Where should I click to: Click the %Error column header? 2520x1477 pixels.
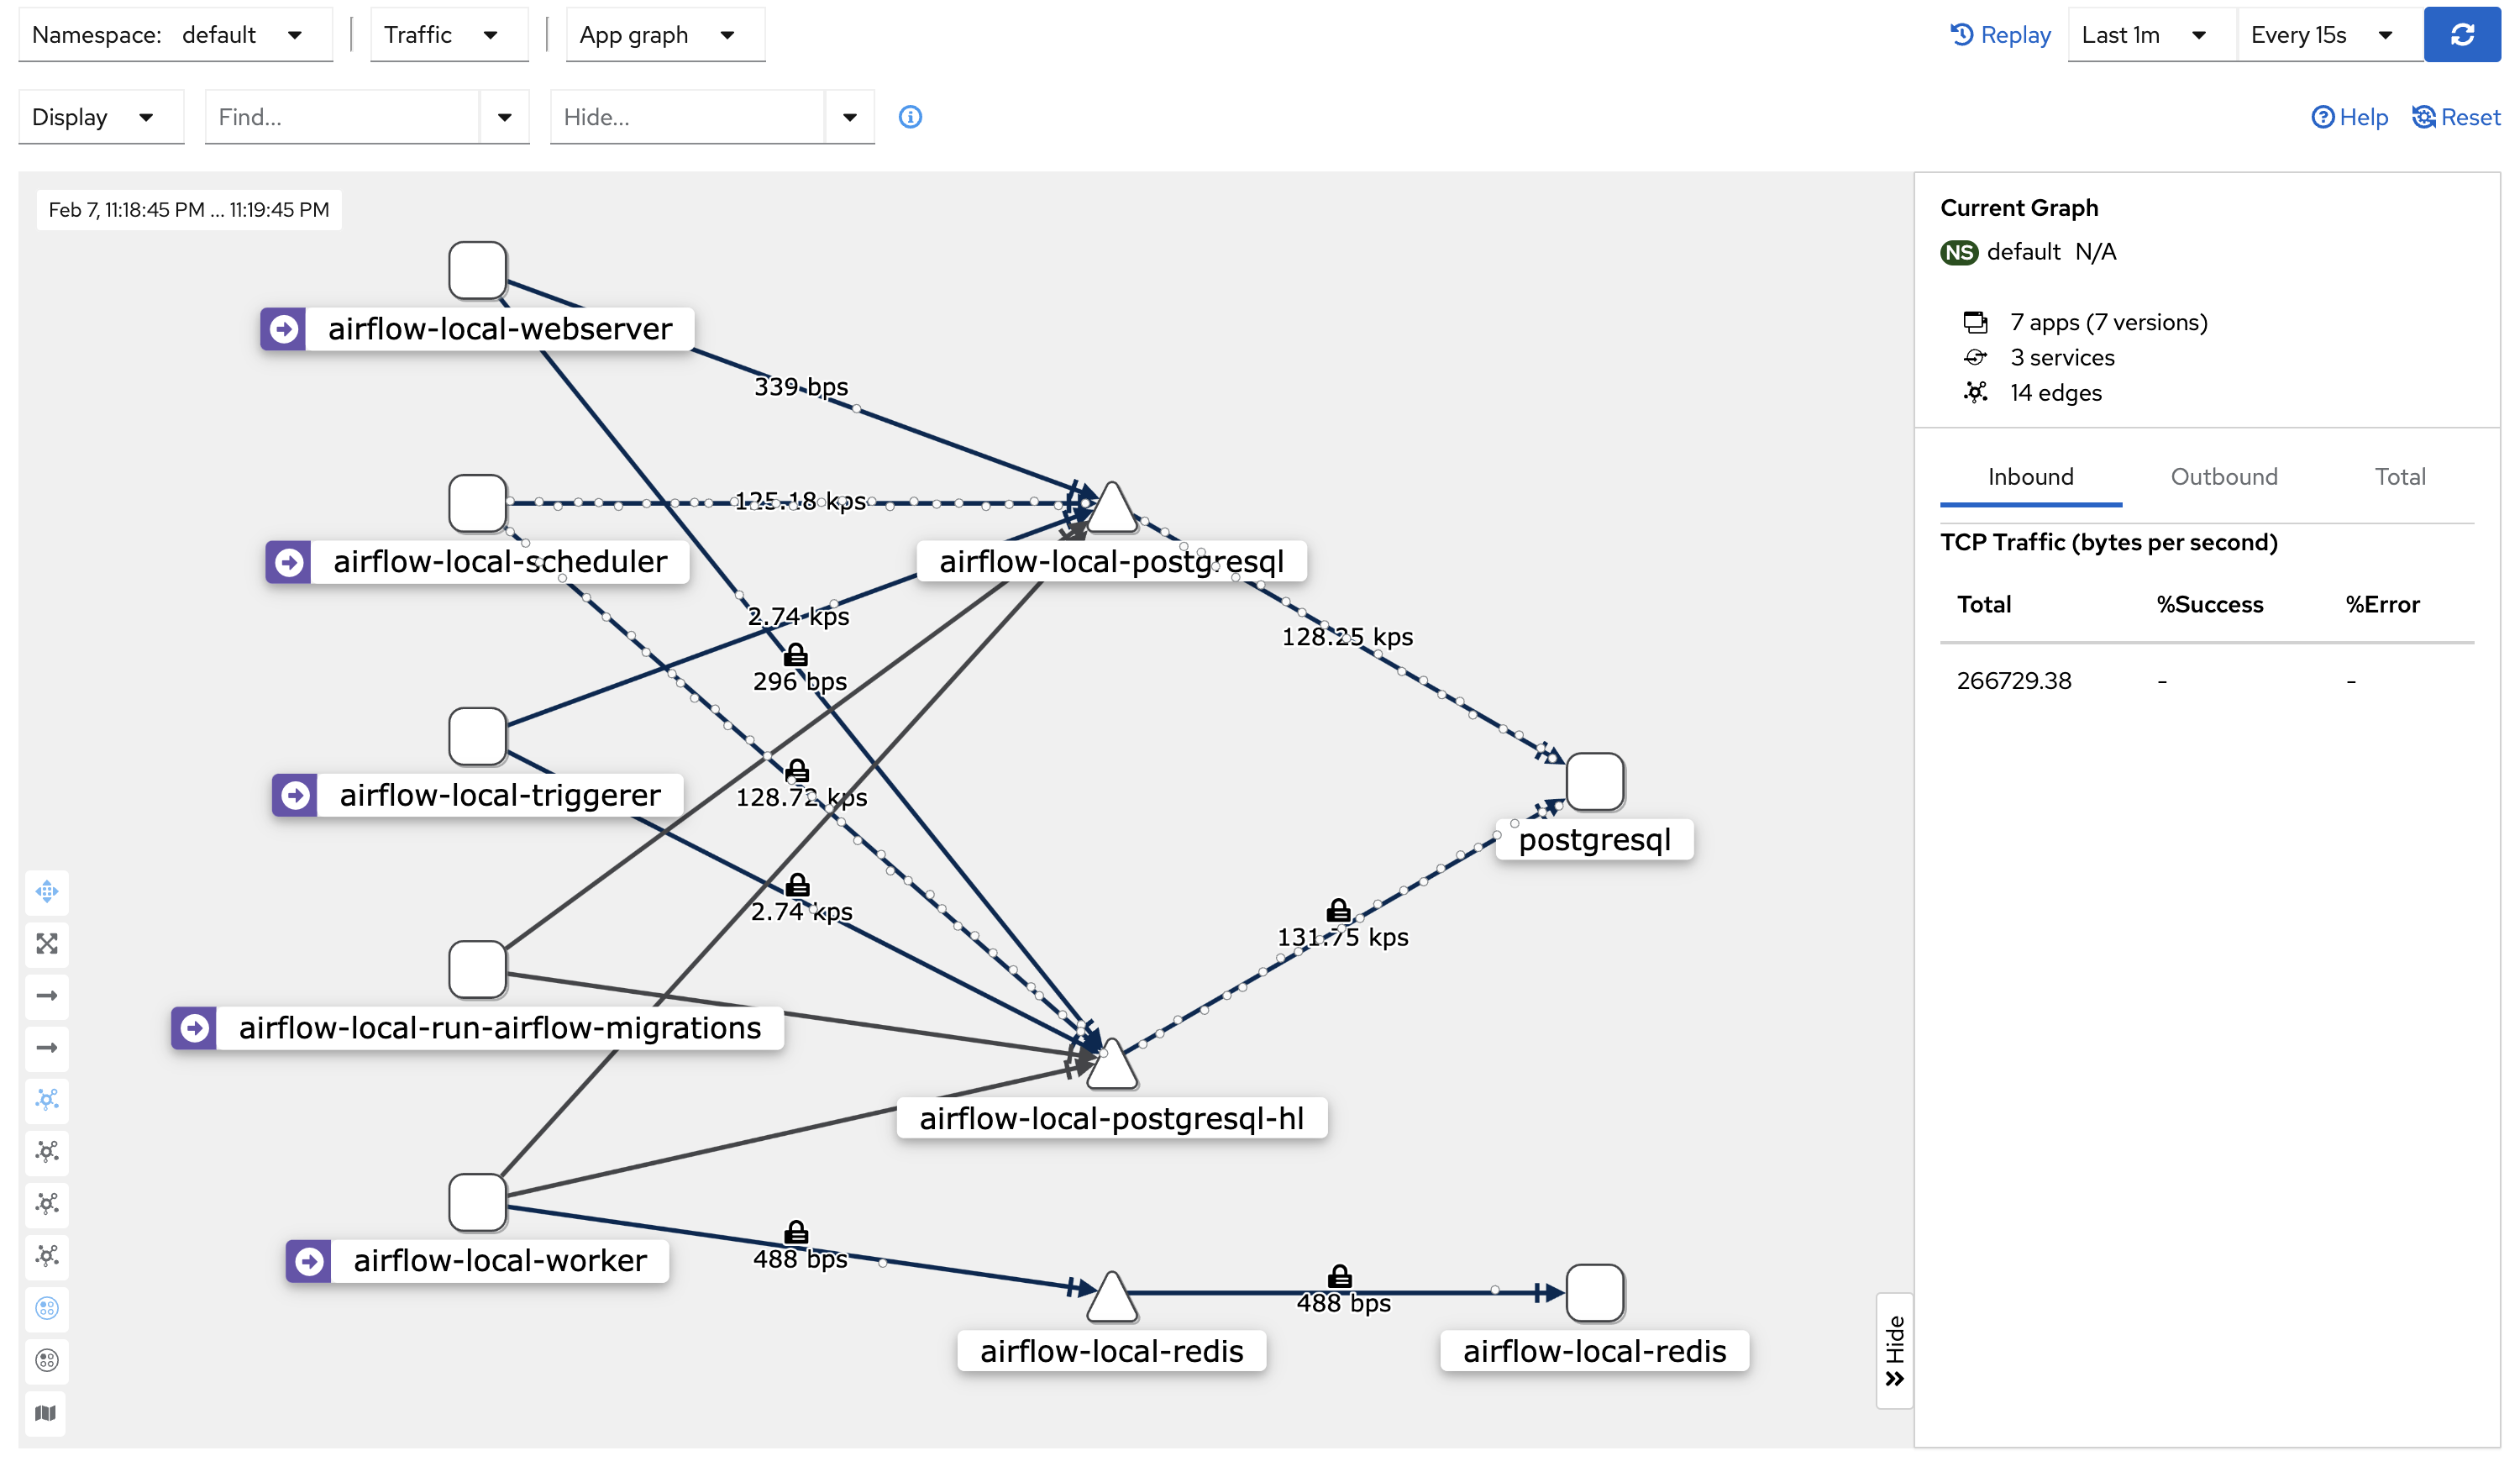point(2382,605)
